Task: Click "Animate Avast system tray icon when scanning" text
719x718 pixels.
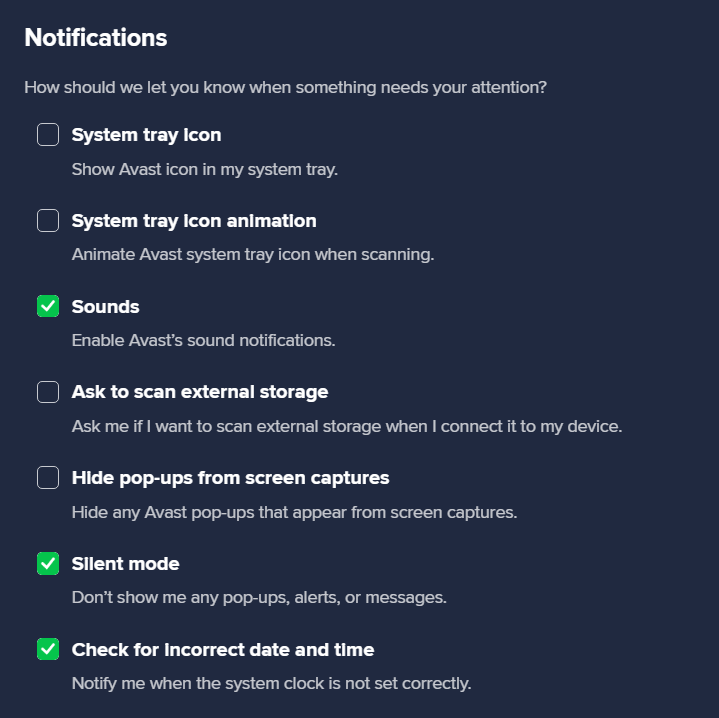Action: point(252,255)
